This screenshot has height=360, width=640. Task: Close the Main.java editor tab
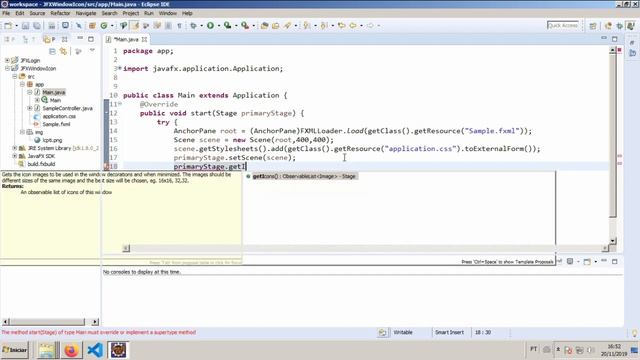pos(144,40)
